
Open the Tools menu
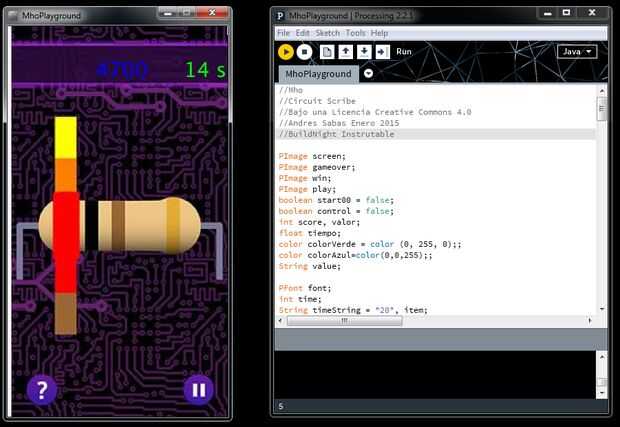[x=355, y=33]
